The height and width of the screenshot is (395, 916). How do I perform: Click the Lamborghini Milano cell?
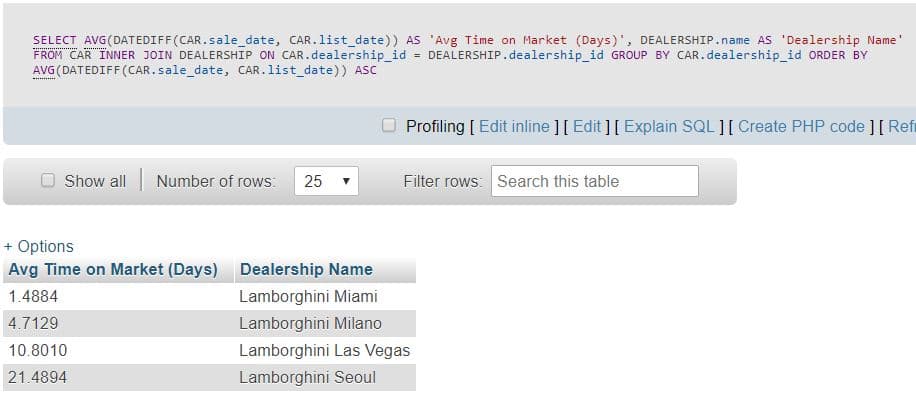[325, 324]
